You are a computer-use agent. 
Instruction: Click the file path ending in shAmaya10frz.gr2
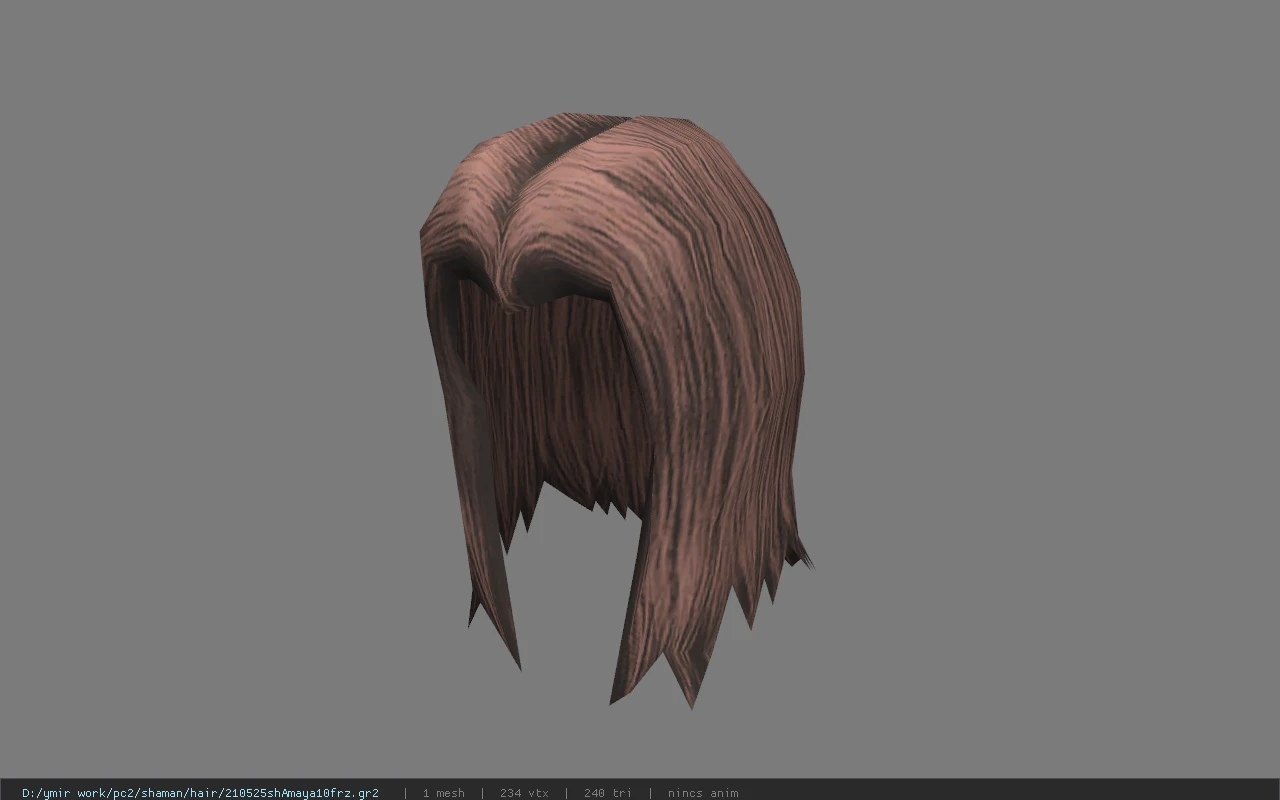point(200,793)
